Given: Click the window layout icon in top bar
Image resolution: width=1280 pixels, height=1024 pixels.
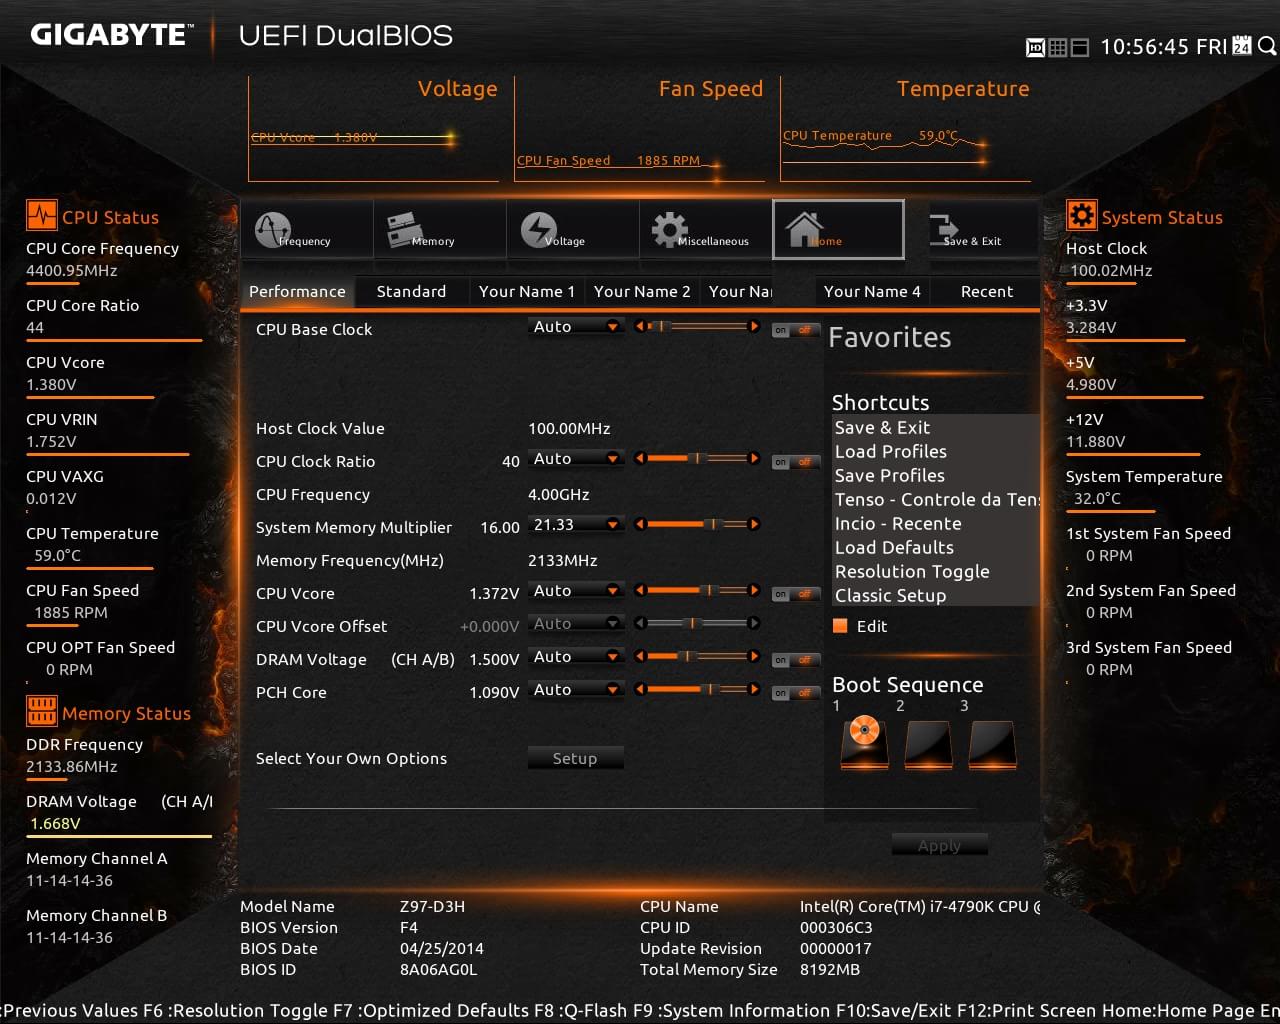Looking at the screenshot, I should (1080, 47).
